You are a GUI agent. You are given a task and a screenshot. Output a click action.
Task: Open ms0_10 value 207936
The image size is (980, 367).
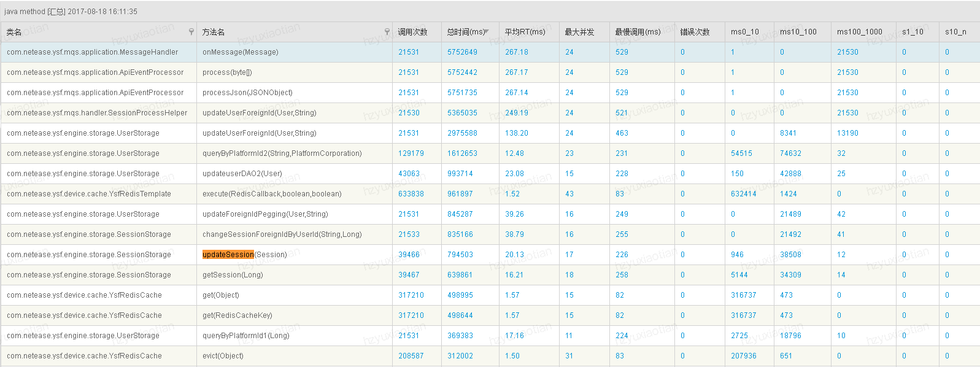point(743,356)
